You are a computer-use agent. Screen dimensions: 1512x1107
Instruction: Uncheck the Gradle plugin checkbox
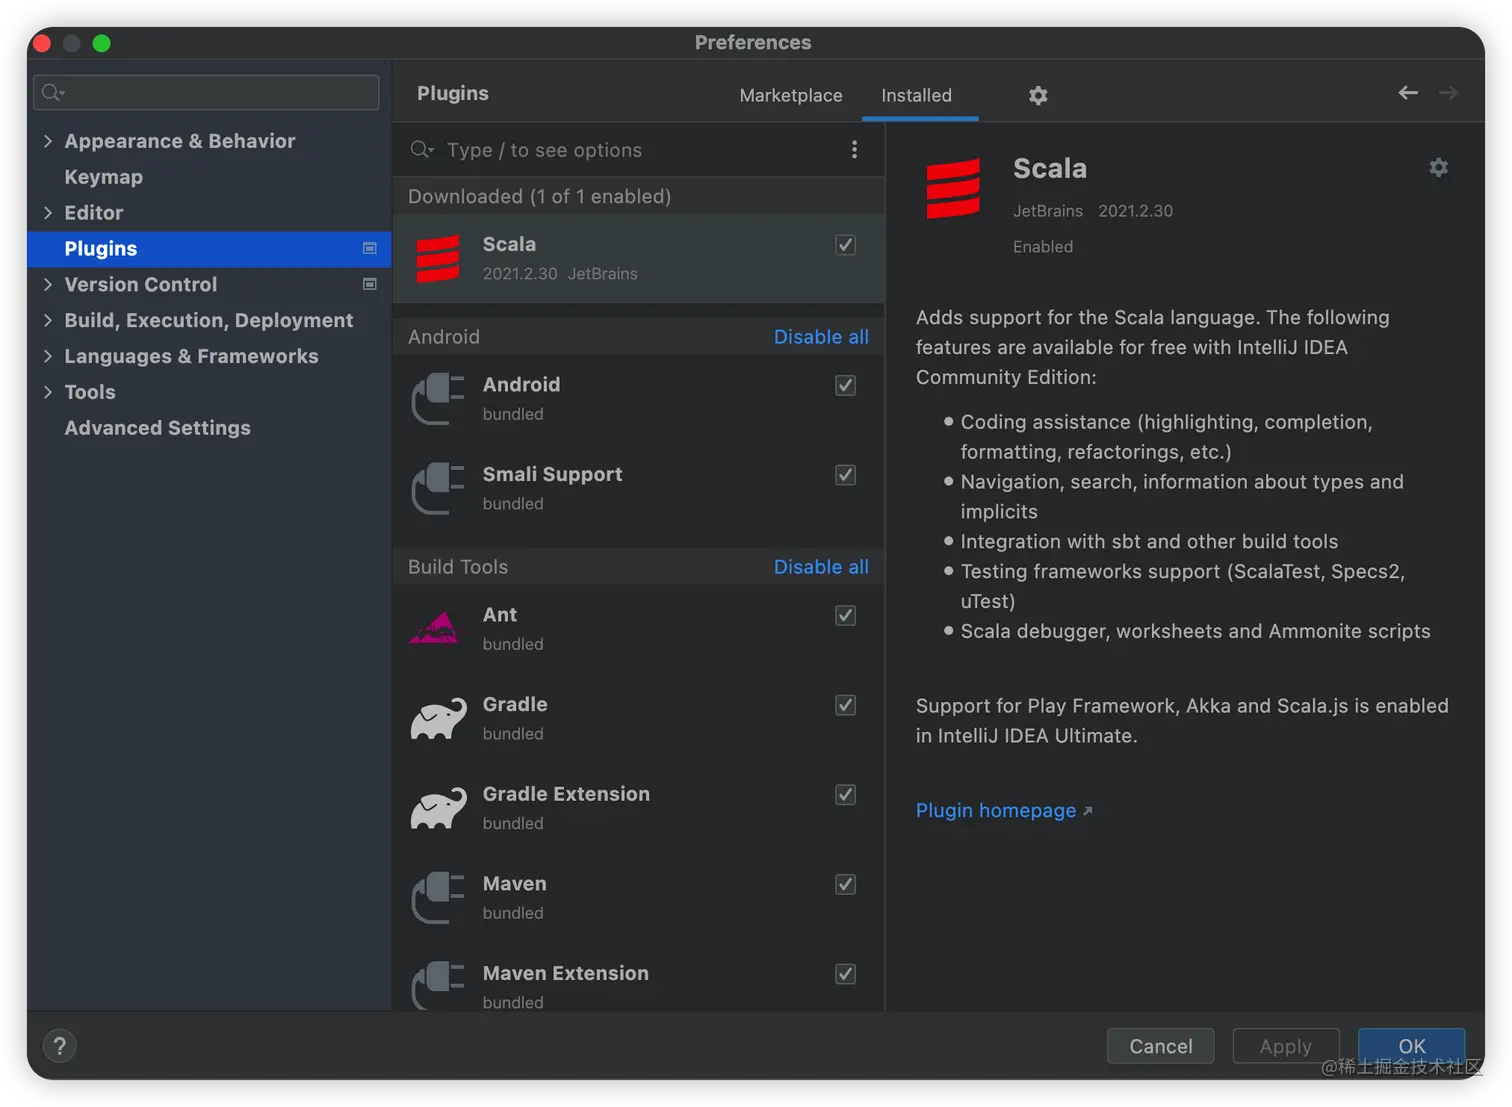[x=845, y=705]
